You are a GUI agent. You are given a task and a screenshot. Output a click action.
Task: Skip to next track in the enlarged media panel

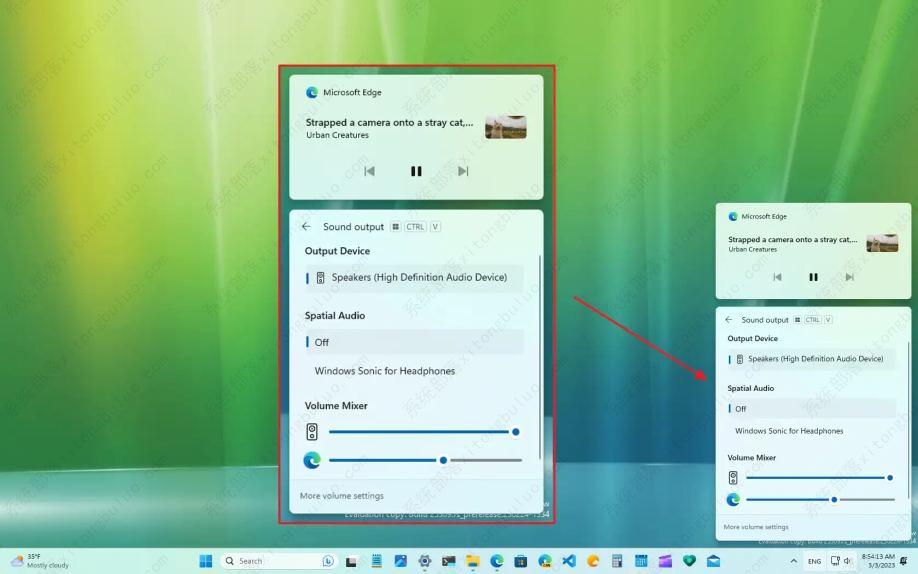(463, 171)
